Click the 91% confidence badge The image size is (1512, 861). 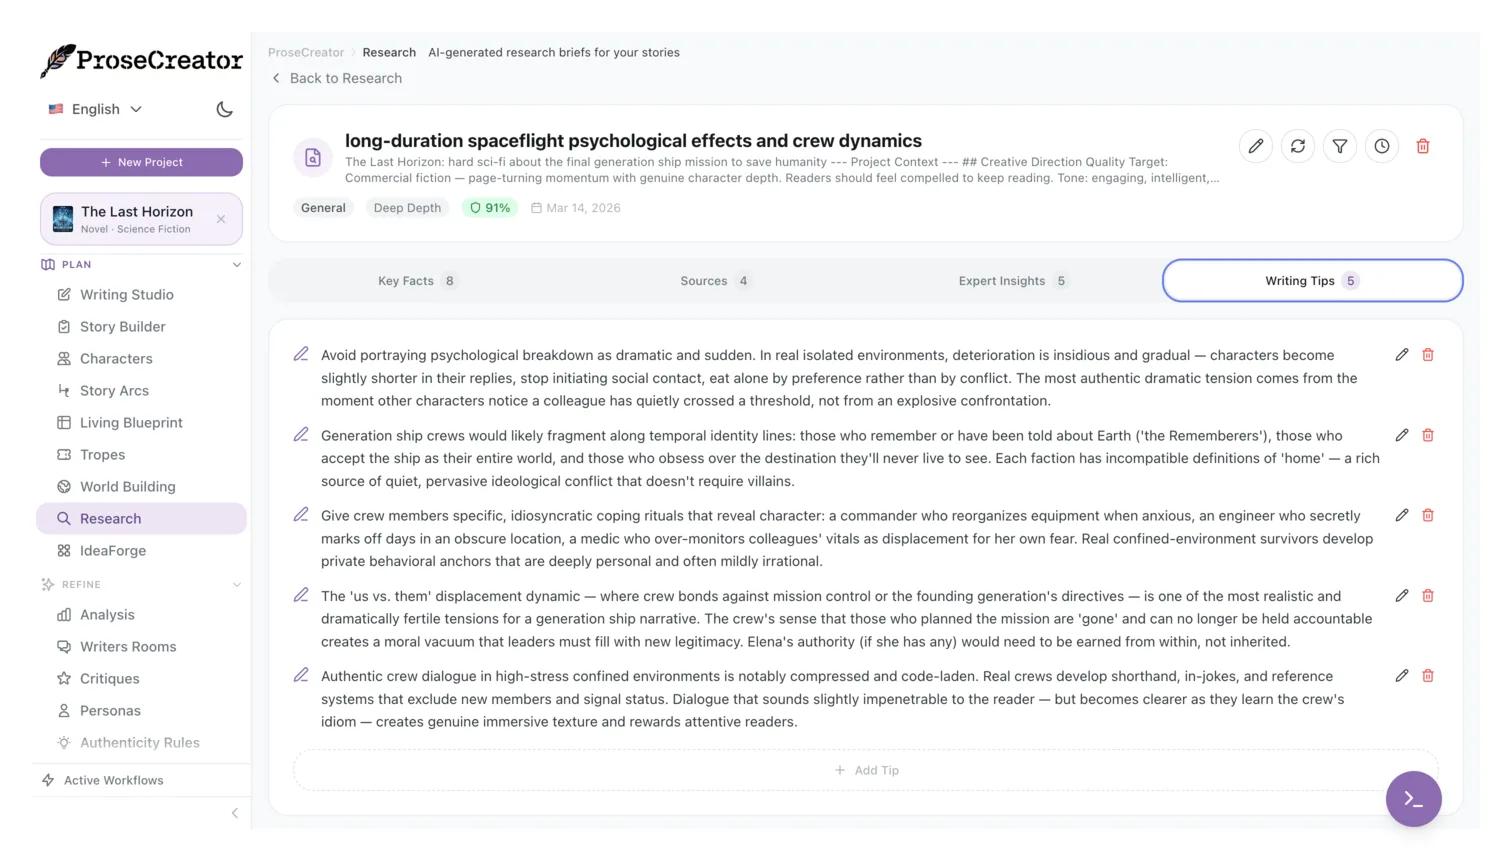point(489,208)
